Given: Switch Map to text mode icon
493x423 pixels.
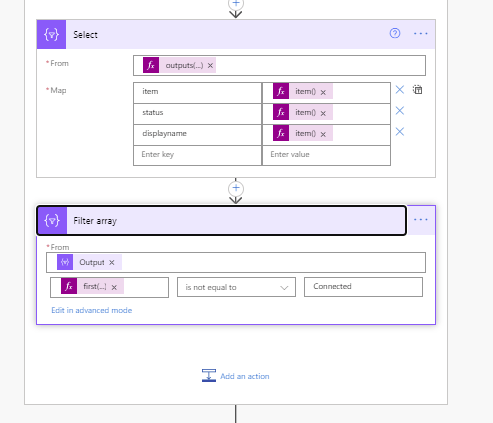Looking at the screenshot, I should tap(417, 90).
